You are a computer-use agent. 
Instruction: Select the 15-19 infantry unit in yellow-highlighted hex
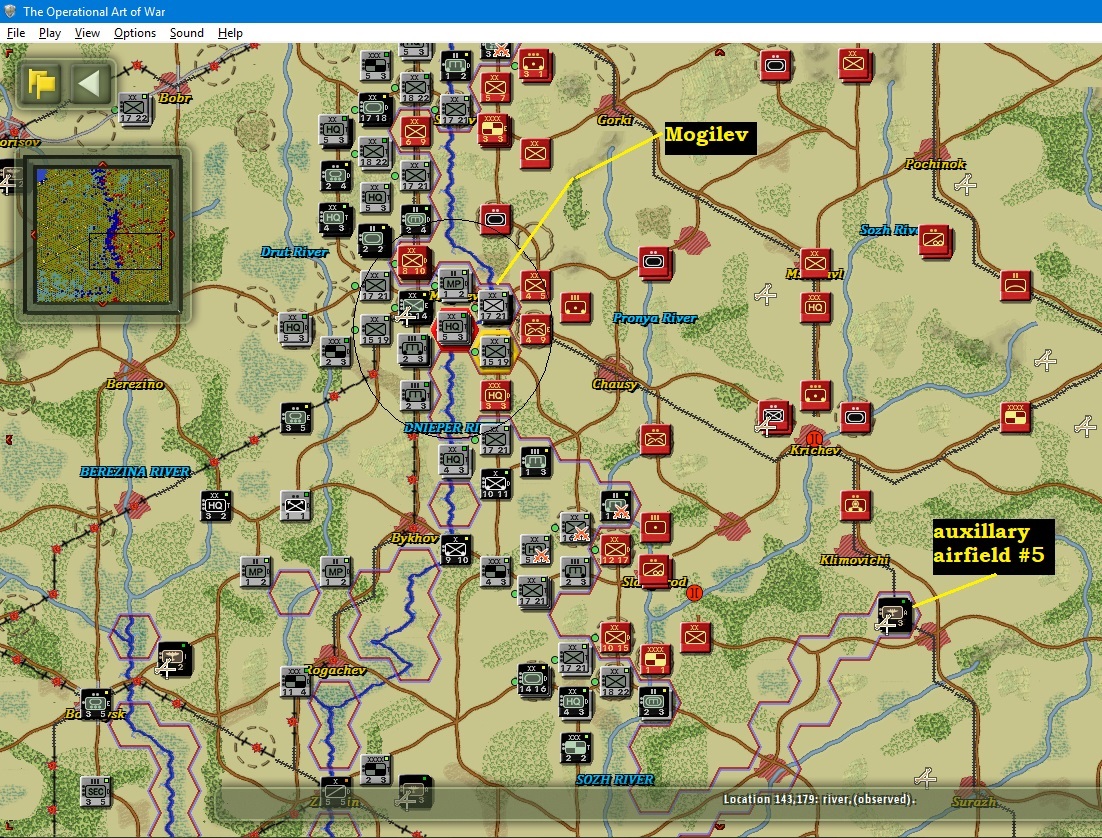[495, 351]
